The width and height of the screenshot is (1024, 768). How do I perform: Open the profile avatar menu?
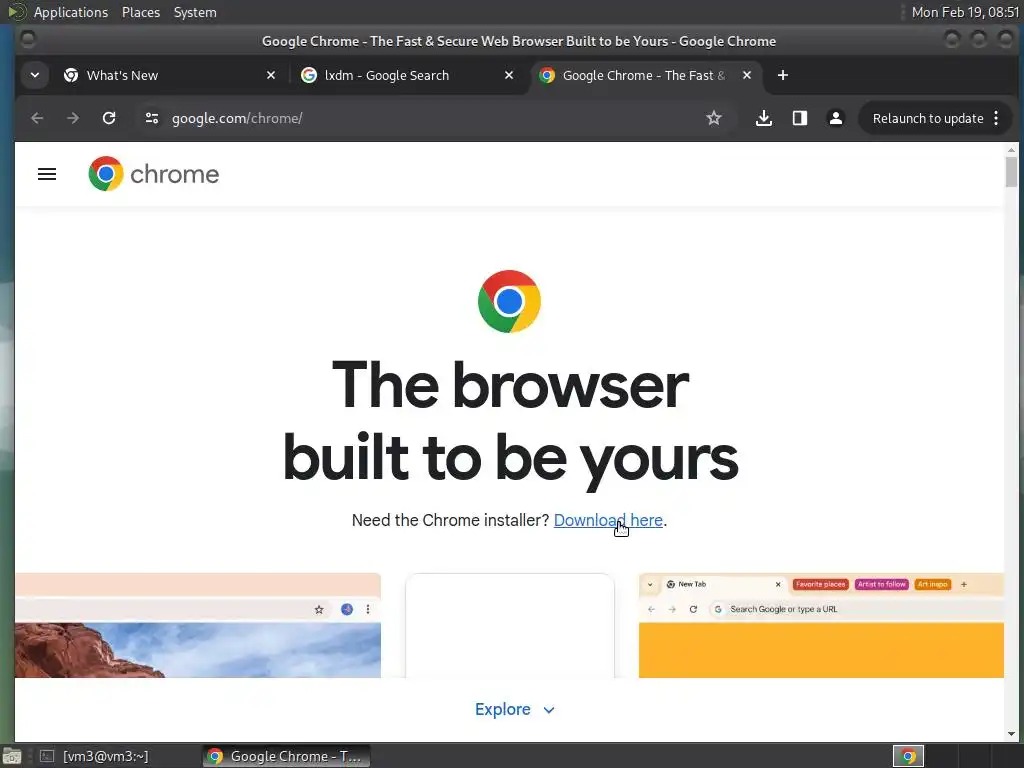835,118
